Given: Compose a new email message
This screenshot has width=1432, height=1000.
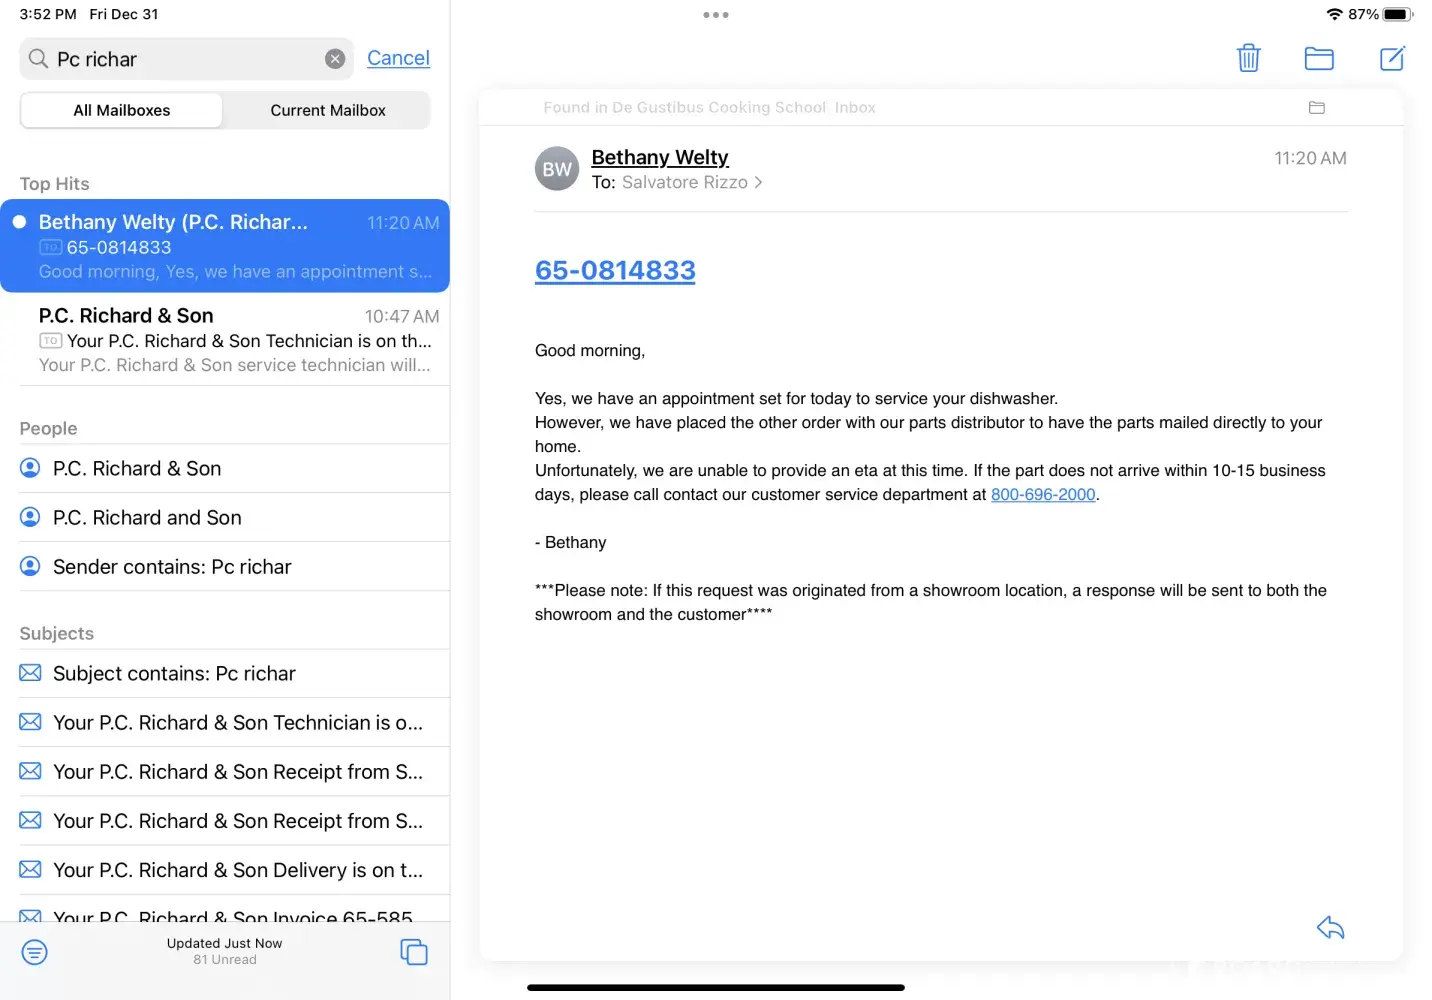Looking at the screenshot, I should (x=1392, y=58).
